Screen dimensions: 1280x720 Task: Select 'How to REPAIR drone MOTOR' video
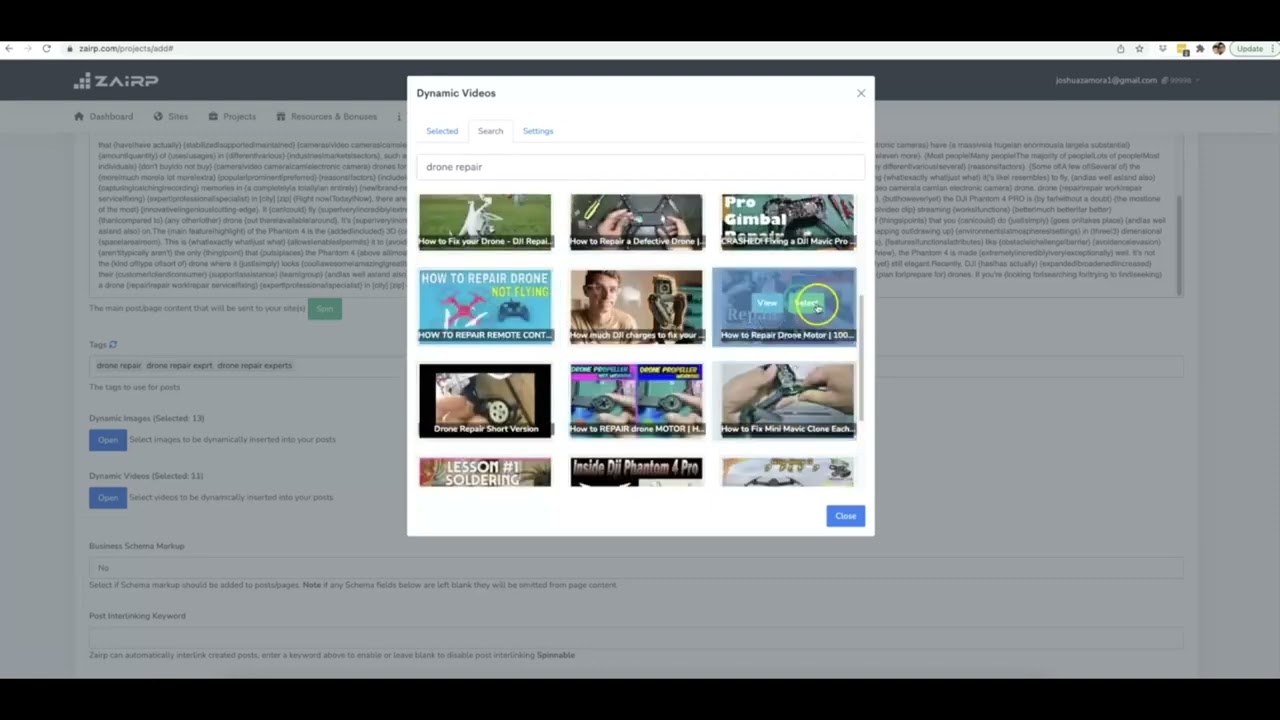(x=636, y=400)
